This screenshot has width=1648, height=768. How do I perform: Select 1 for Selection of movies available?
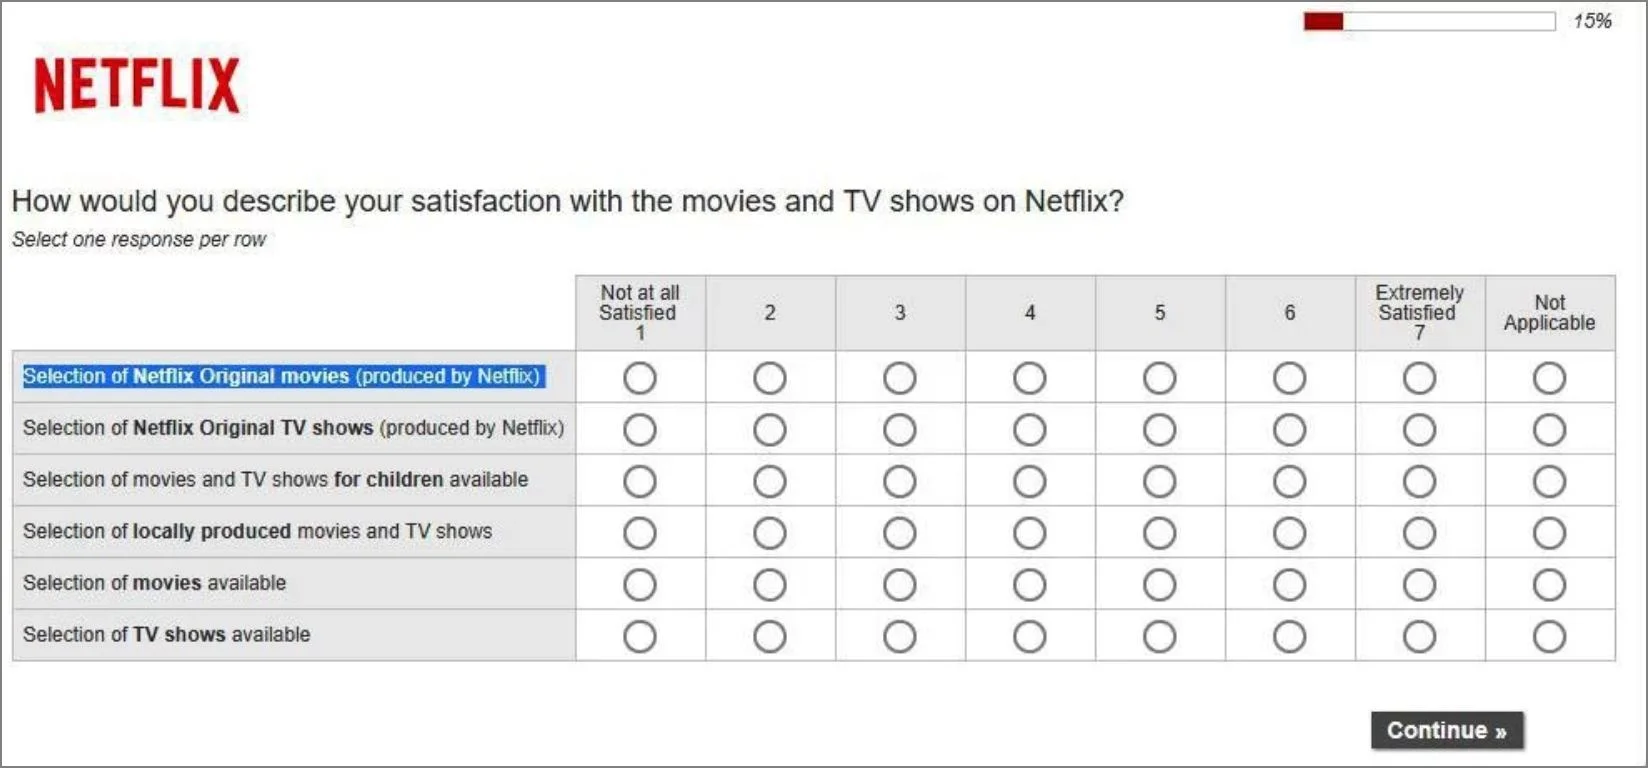(640, 585)
